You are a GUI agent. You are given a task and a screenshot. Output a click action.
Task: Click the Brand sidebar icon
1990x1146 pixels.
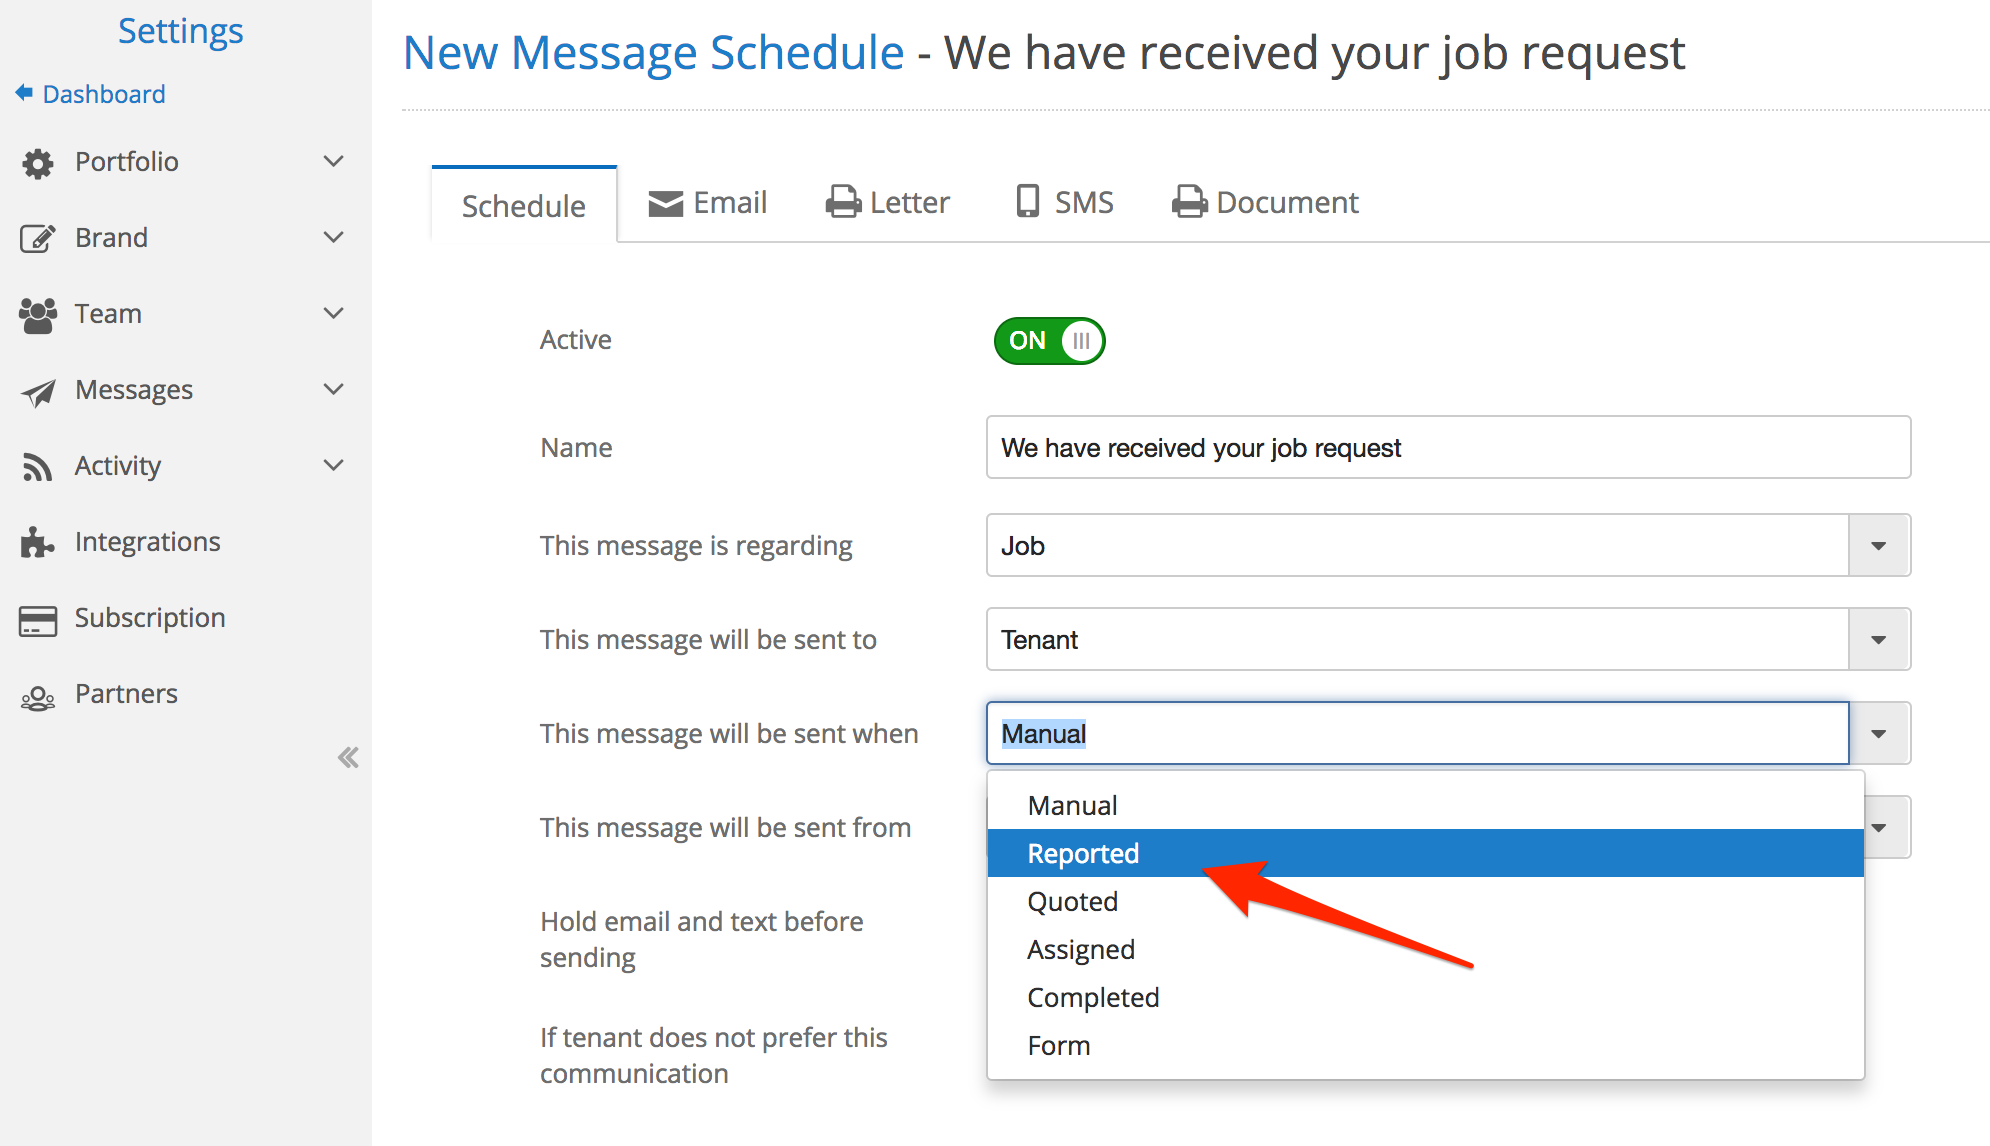click(36, 237)
